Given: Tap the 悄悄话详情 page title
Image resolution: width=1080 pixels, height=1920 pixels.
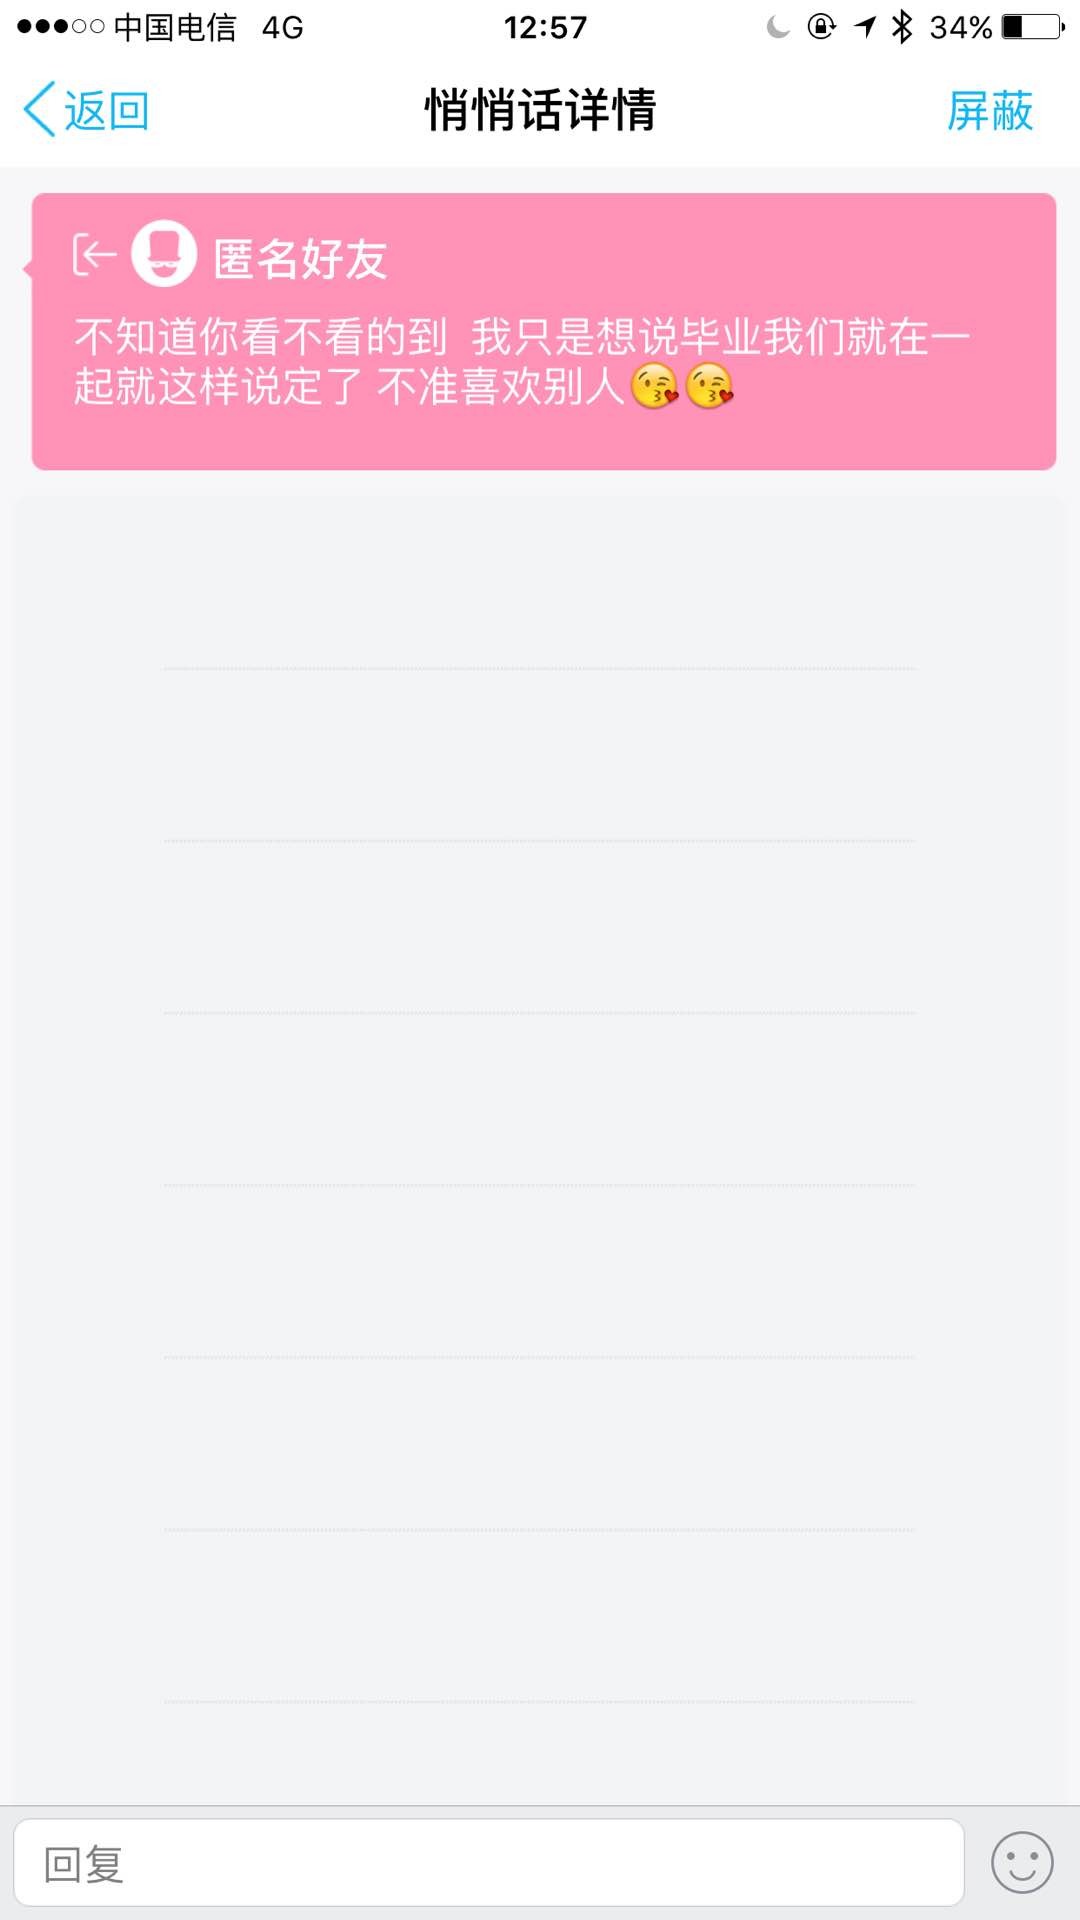Looking at the screenshot, I should tap(540, 110).
